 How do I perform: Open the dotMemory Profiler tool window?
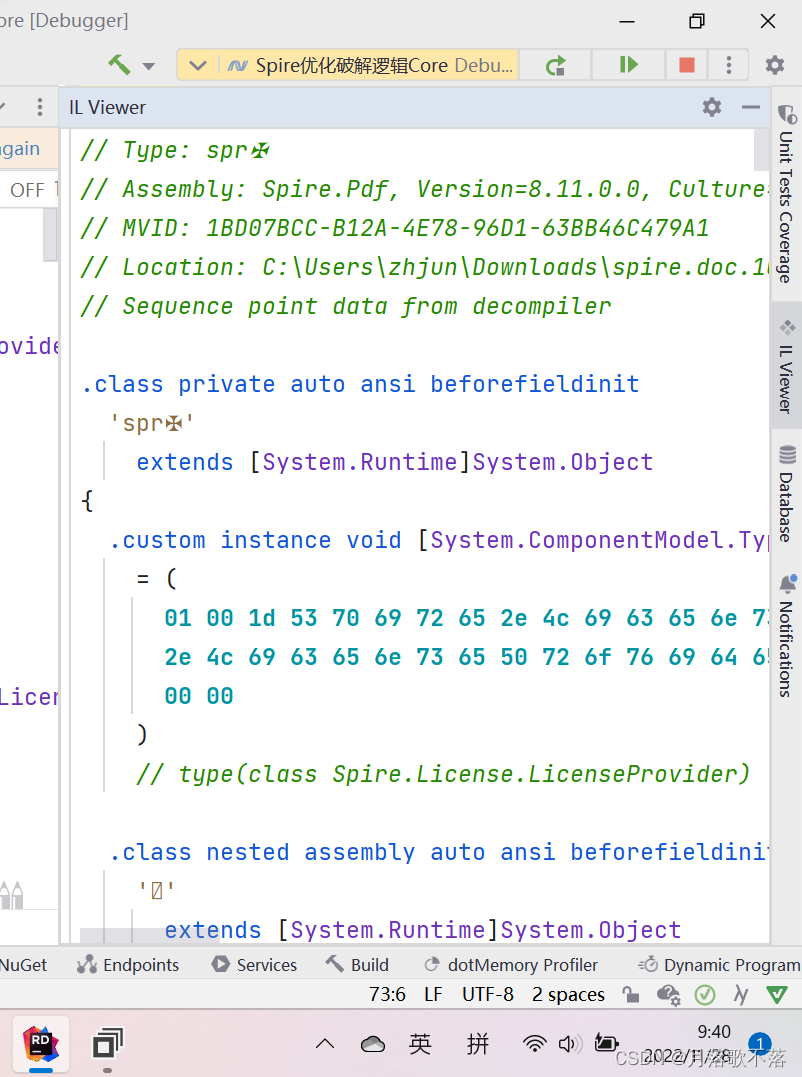click(511, 965)
